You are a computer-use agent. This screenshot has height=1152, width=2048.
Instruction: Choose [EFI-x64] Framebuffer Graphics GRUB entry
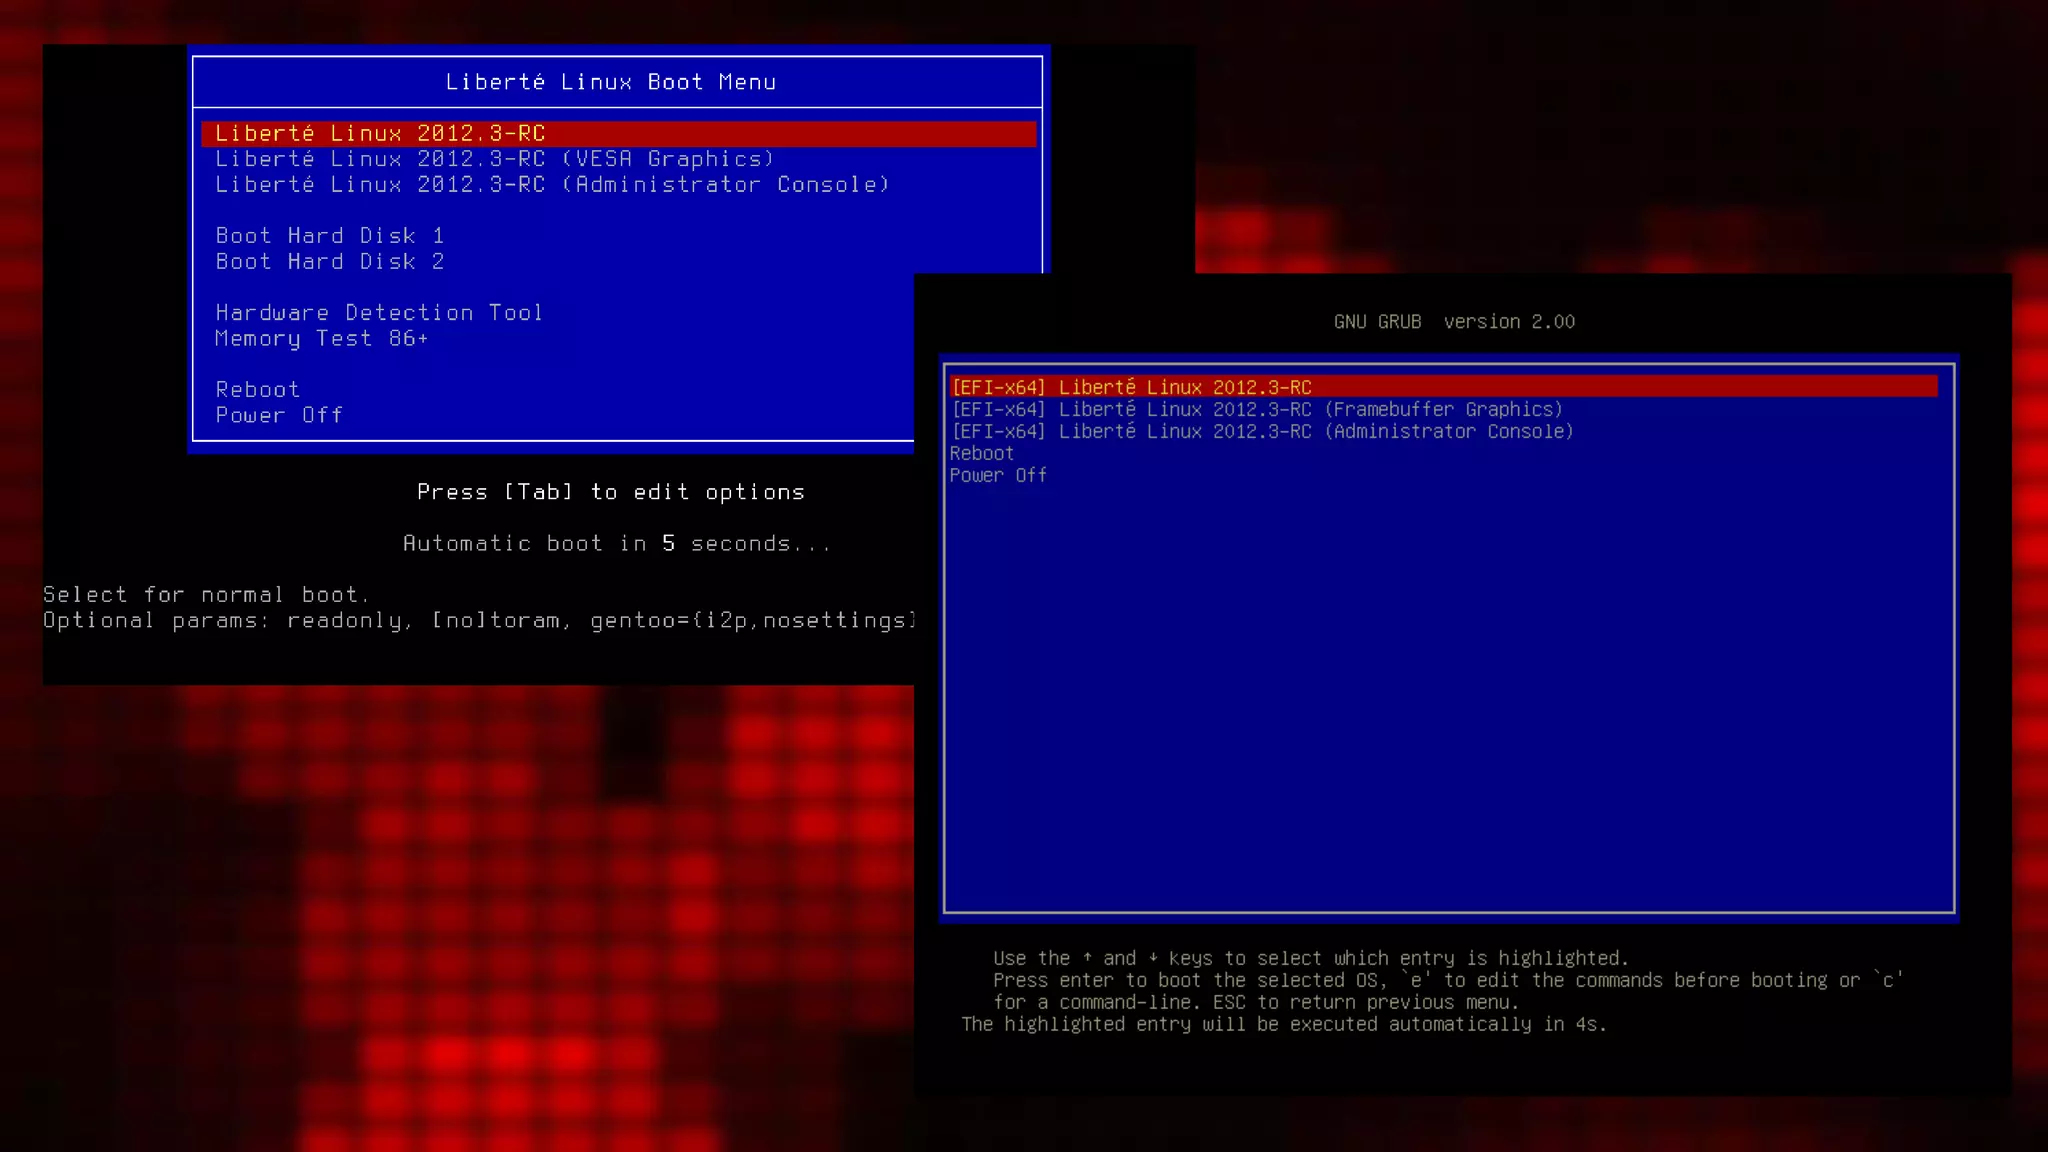tap(1257, 409)
